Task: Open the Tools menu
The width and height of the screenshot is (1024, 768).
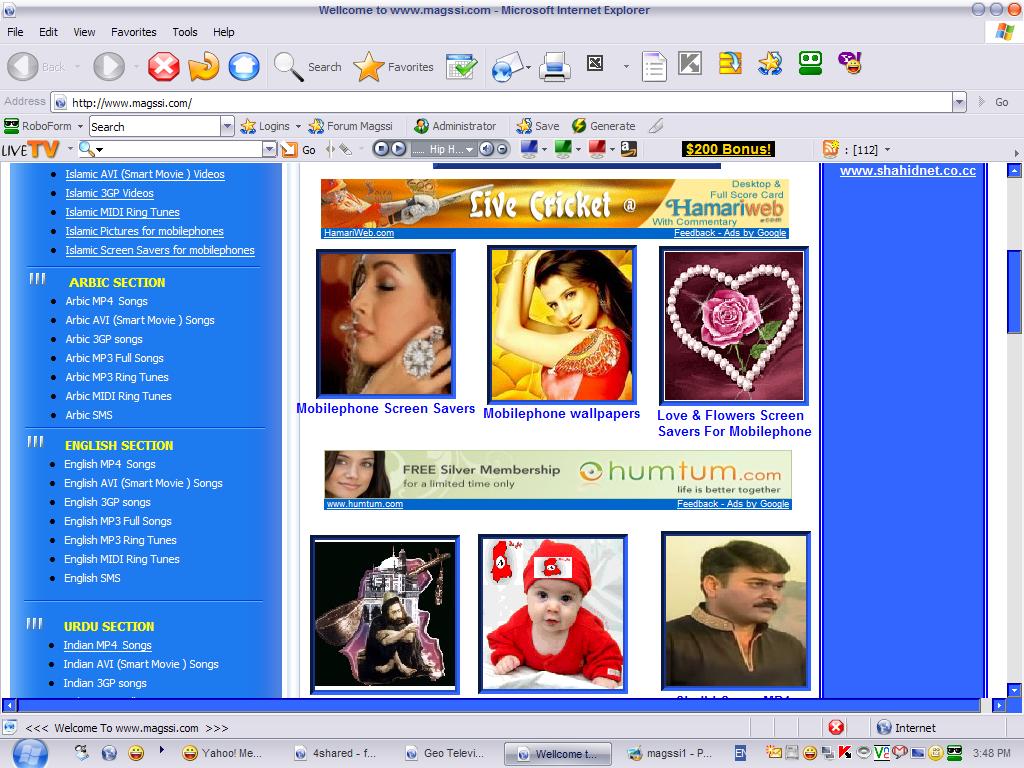Action: 185,32
